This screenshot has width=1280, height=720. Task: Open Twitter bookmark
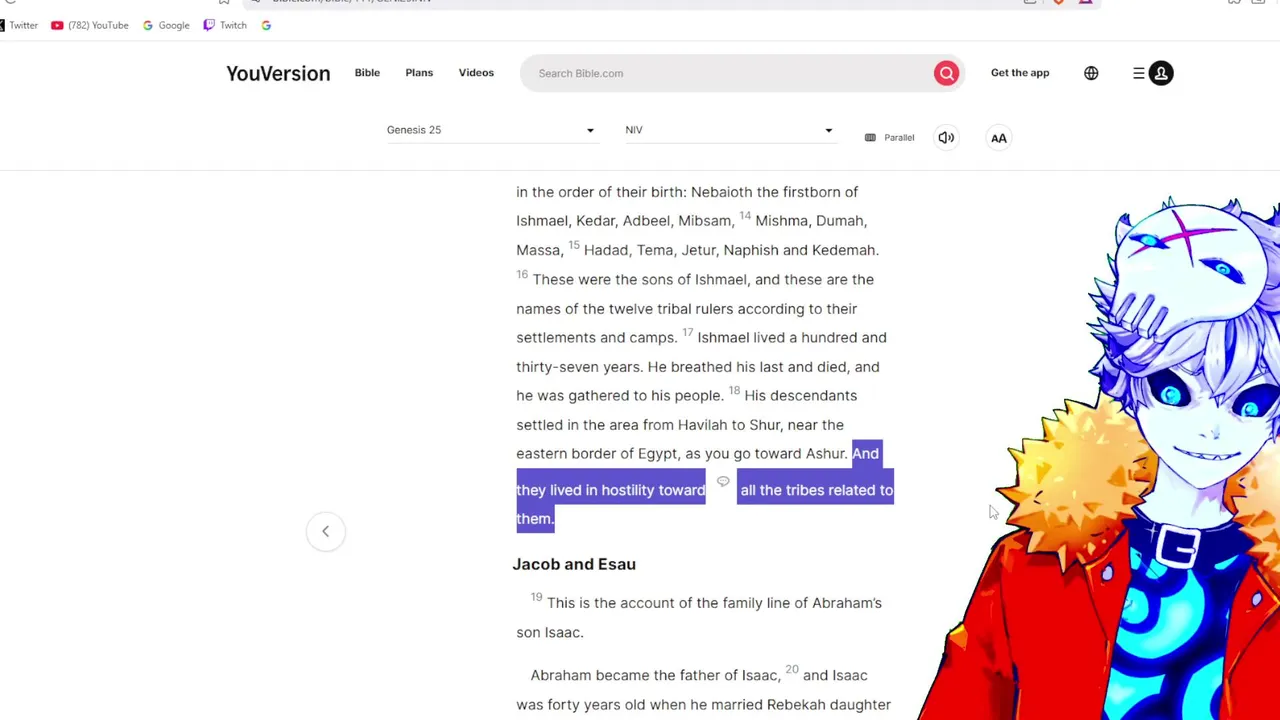[x=19, y=25]
